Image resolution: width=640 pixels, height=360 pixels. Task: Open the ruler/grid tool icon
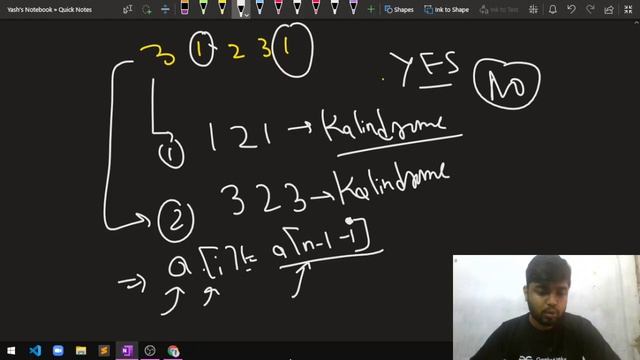click(x=533, y=9)
